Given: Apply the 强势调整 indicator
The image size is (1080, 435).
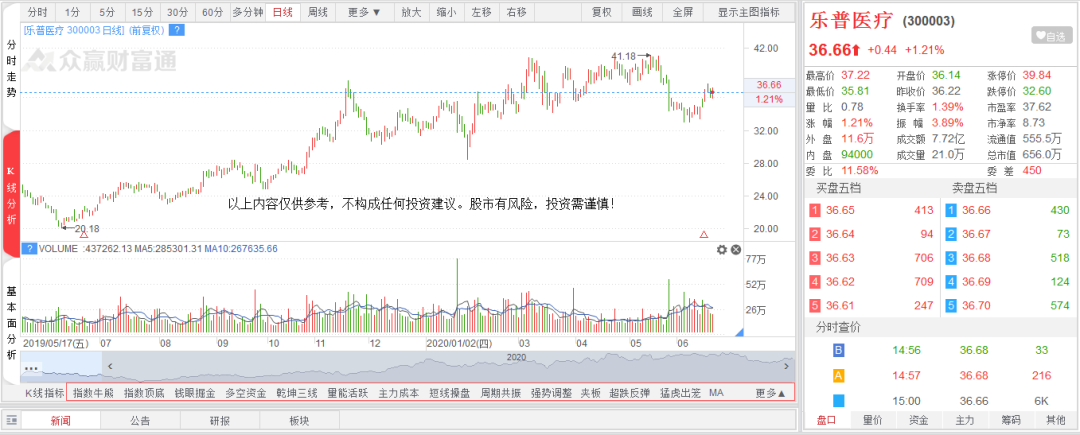Looking at the screenshot, I should 552,393.
